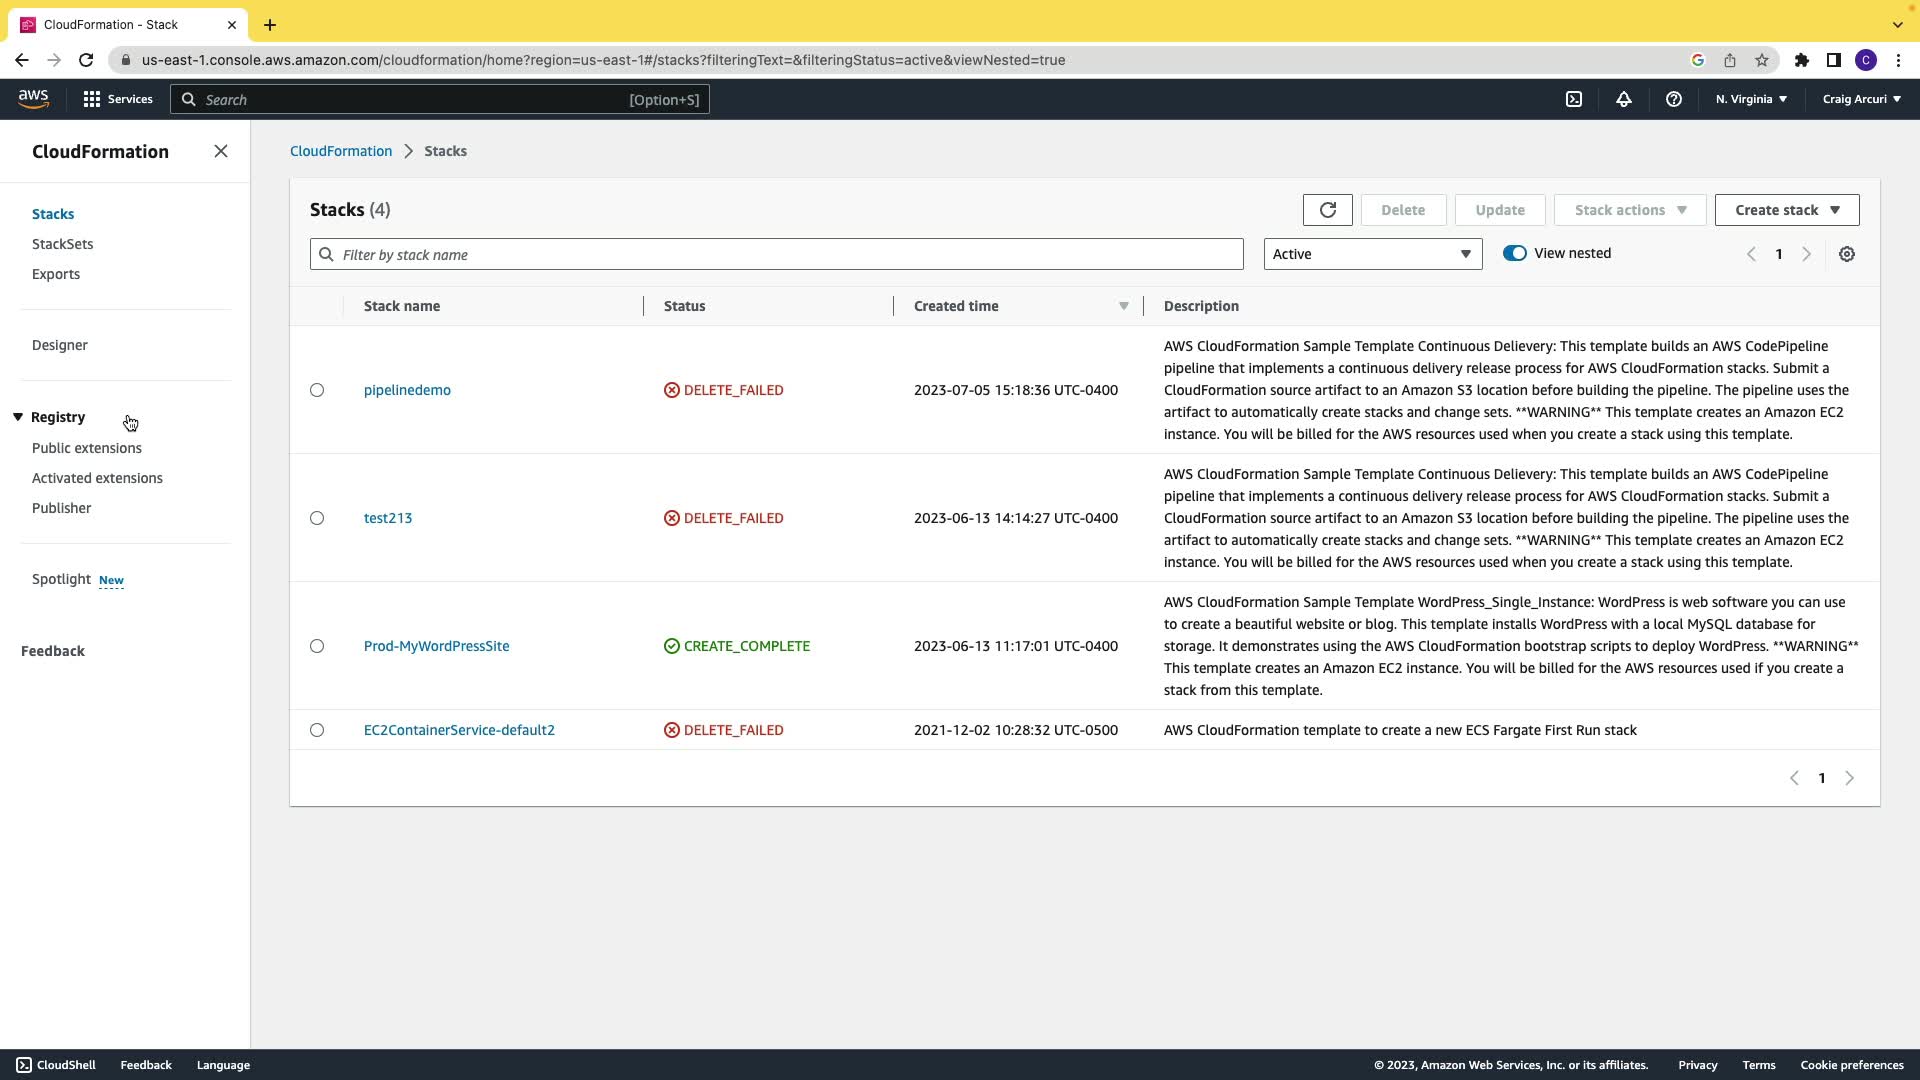Open the Services grid menu
Viewport: 1920px width, 1080px height.
(x=117, y=99)
